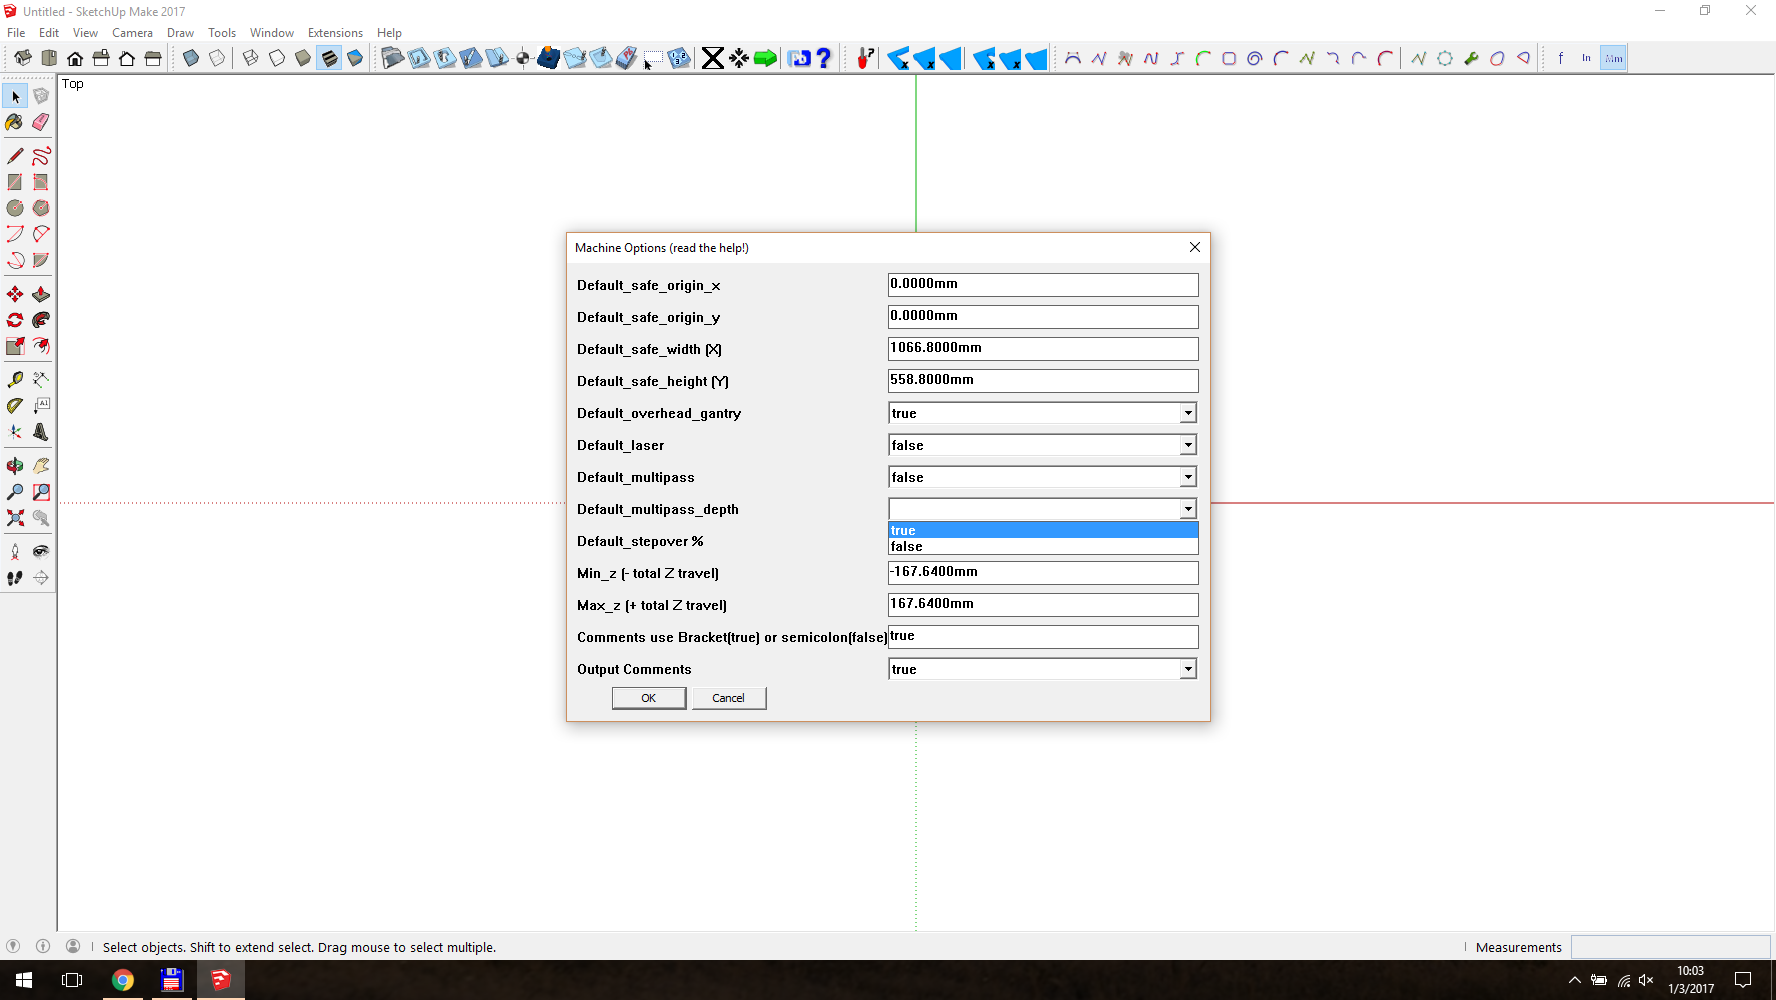
Task: Expand the Default_overhead_gantry dropdown
Action: tap(1187, 413)
